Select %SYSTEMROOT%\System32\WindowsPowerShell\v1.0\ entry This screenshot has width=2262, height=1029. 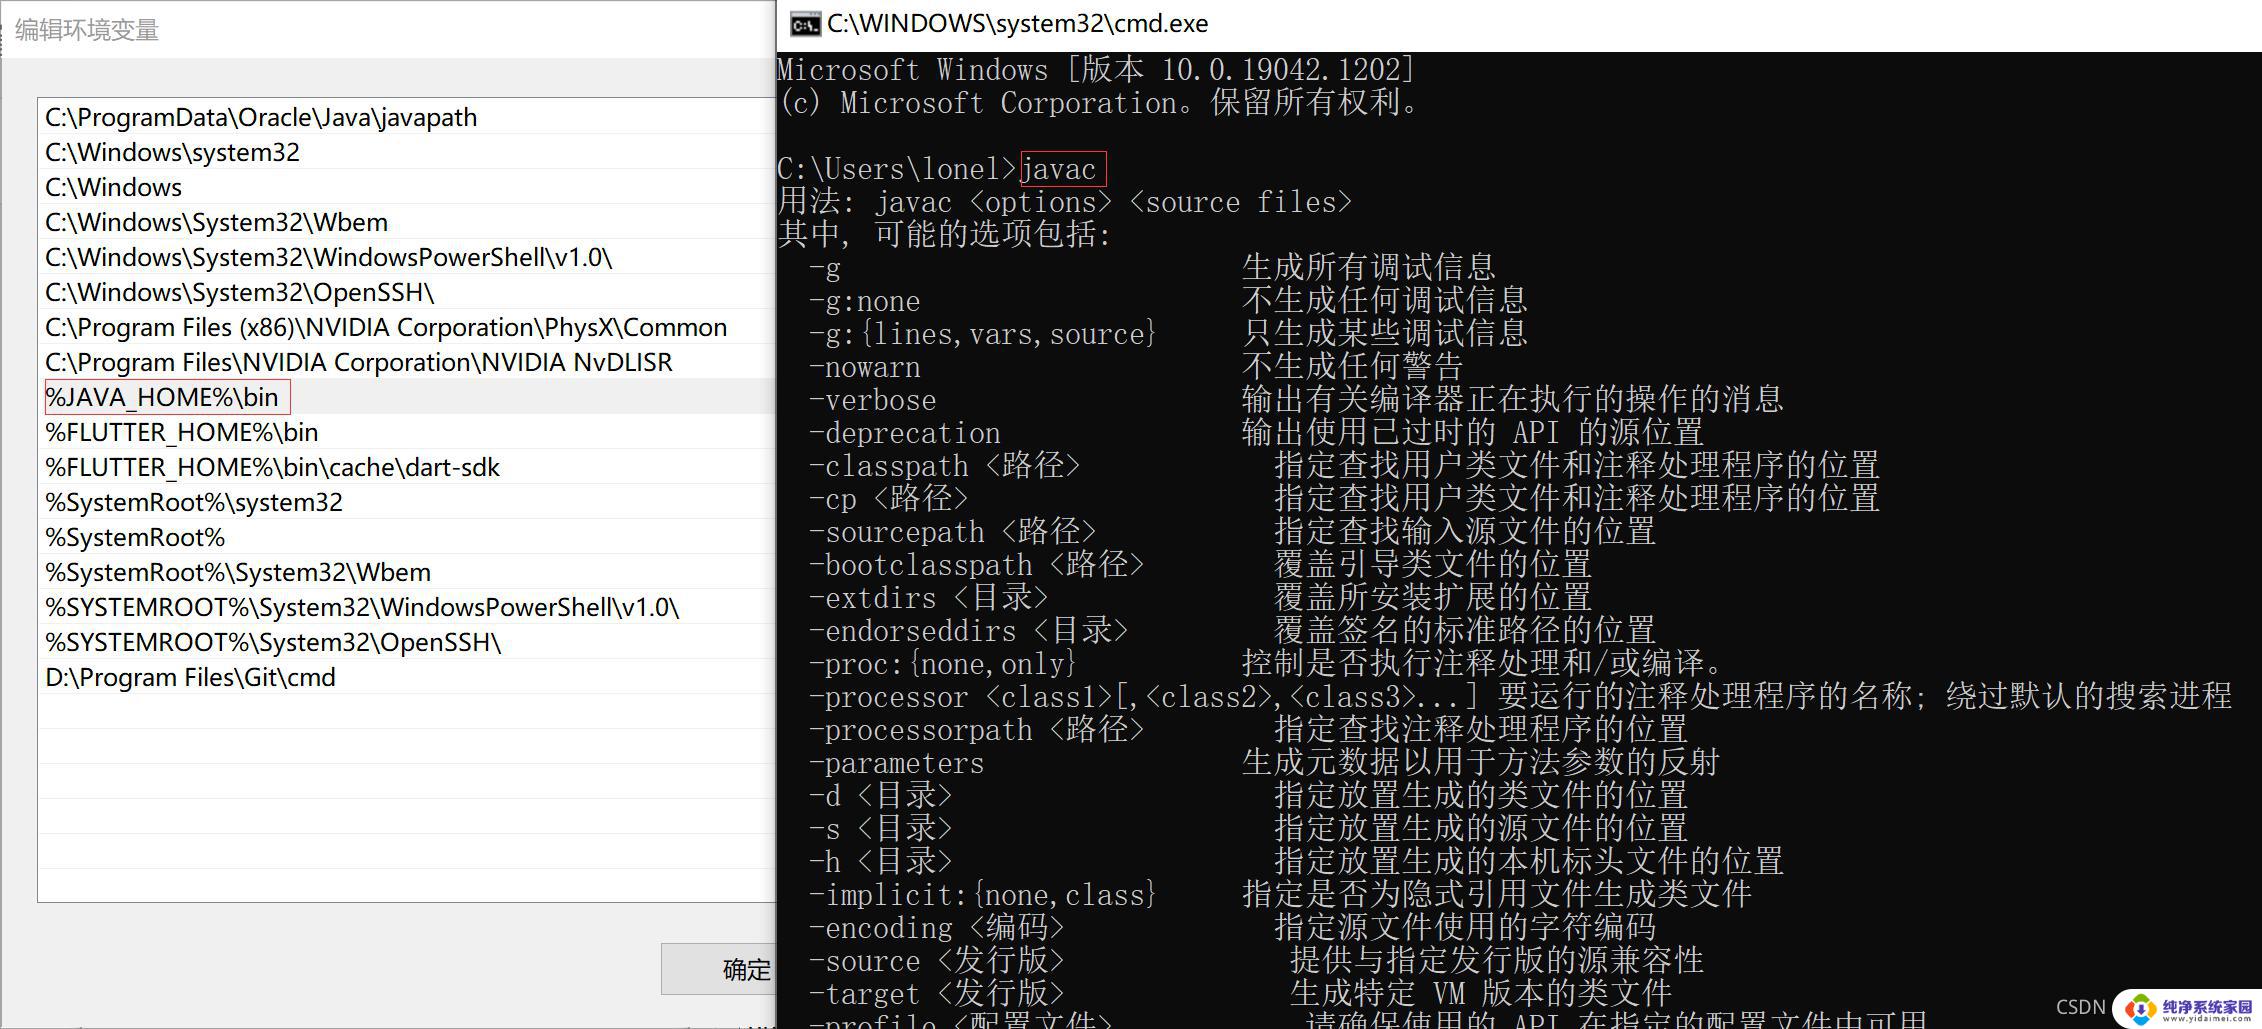point(406,607)
